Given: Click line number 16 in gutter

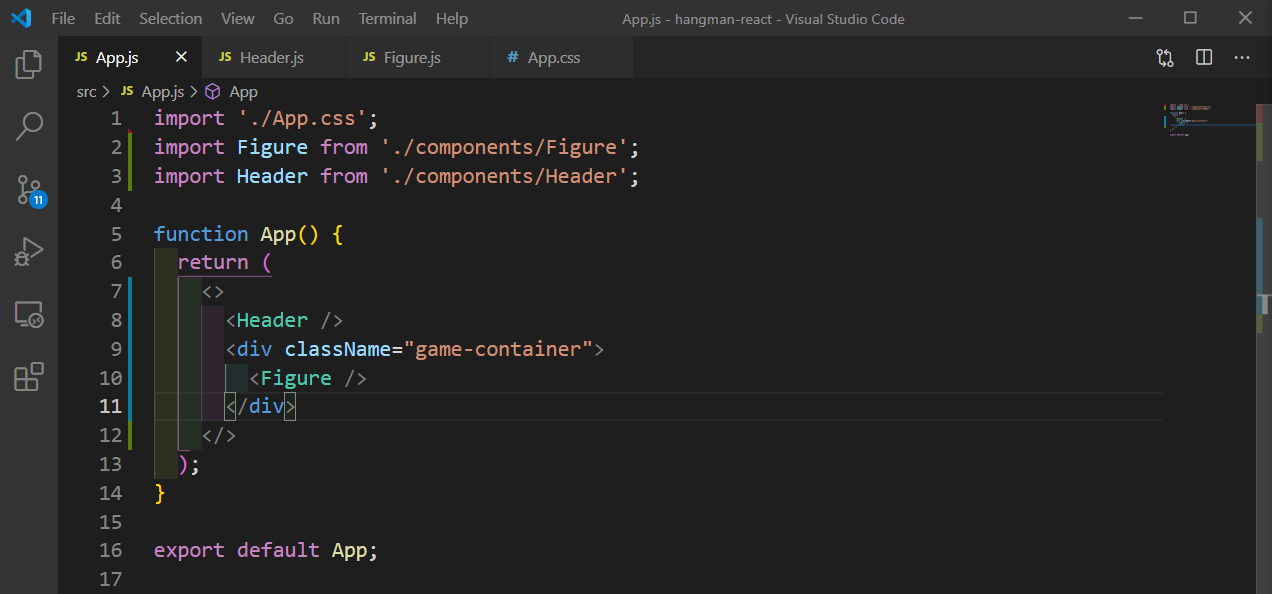Looking at the screenshot, I should pyautogui.click(x=110, y=551).
